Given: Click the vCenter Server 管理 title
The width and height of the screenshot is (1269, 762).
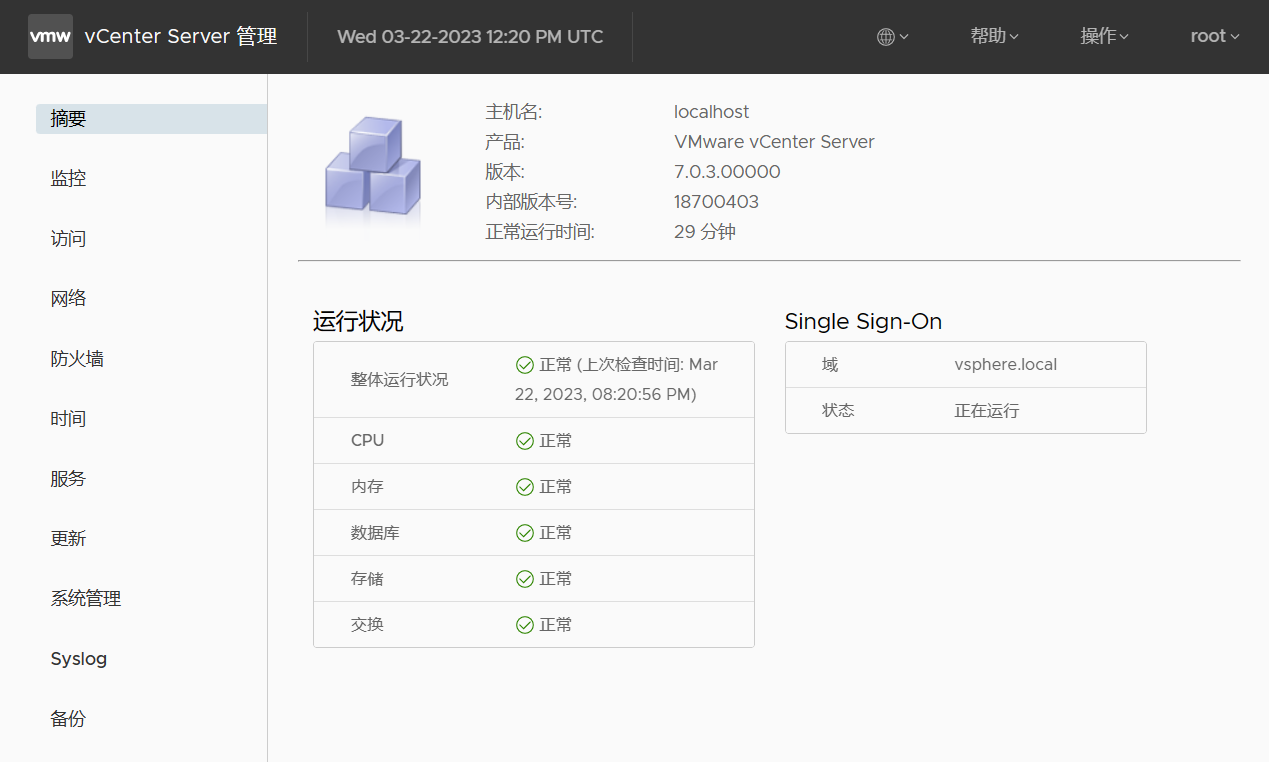Looking at the screenshot, I should pyautogui.click(x=181, y=37).
